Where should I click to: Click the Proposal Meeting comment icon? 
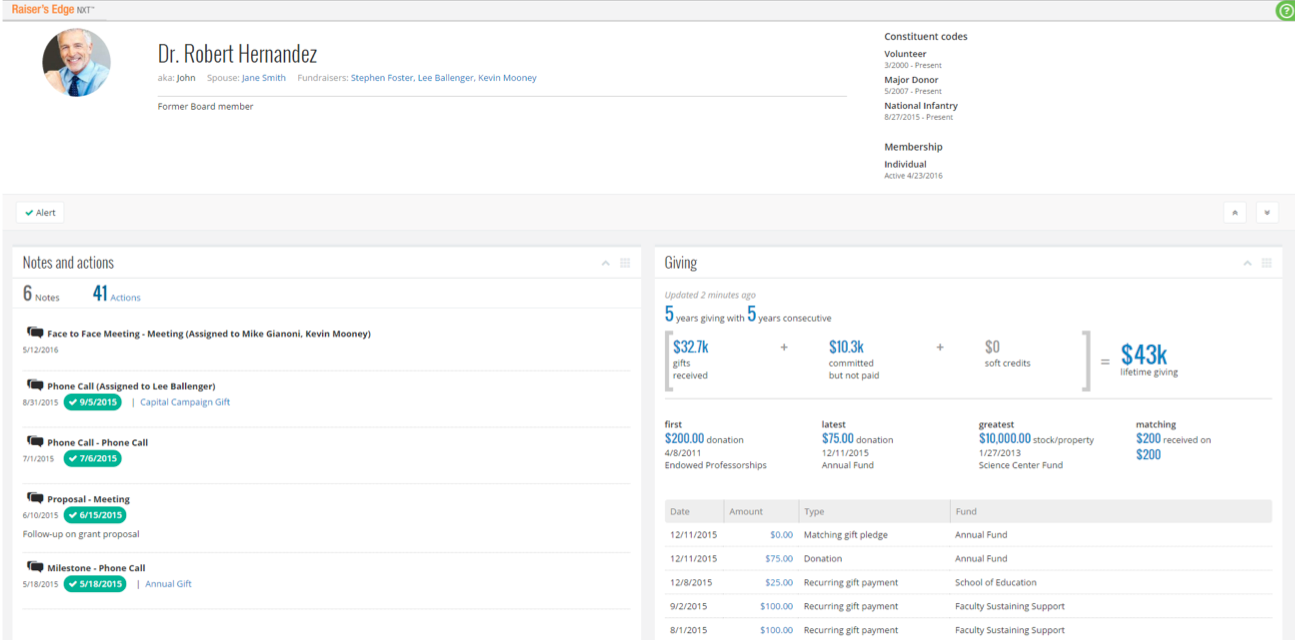tap(35, 498)
